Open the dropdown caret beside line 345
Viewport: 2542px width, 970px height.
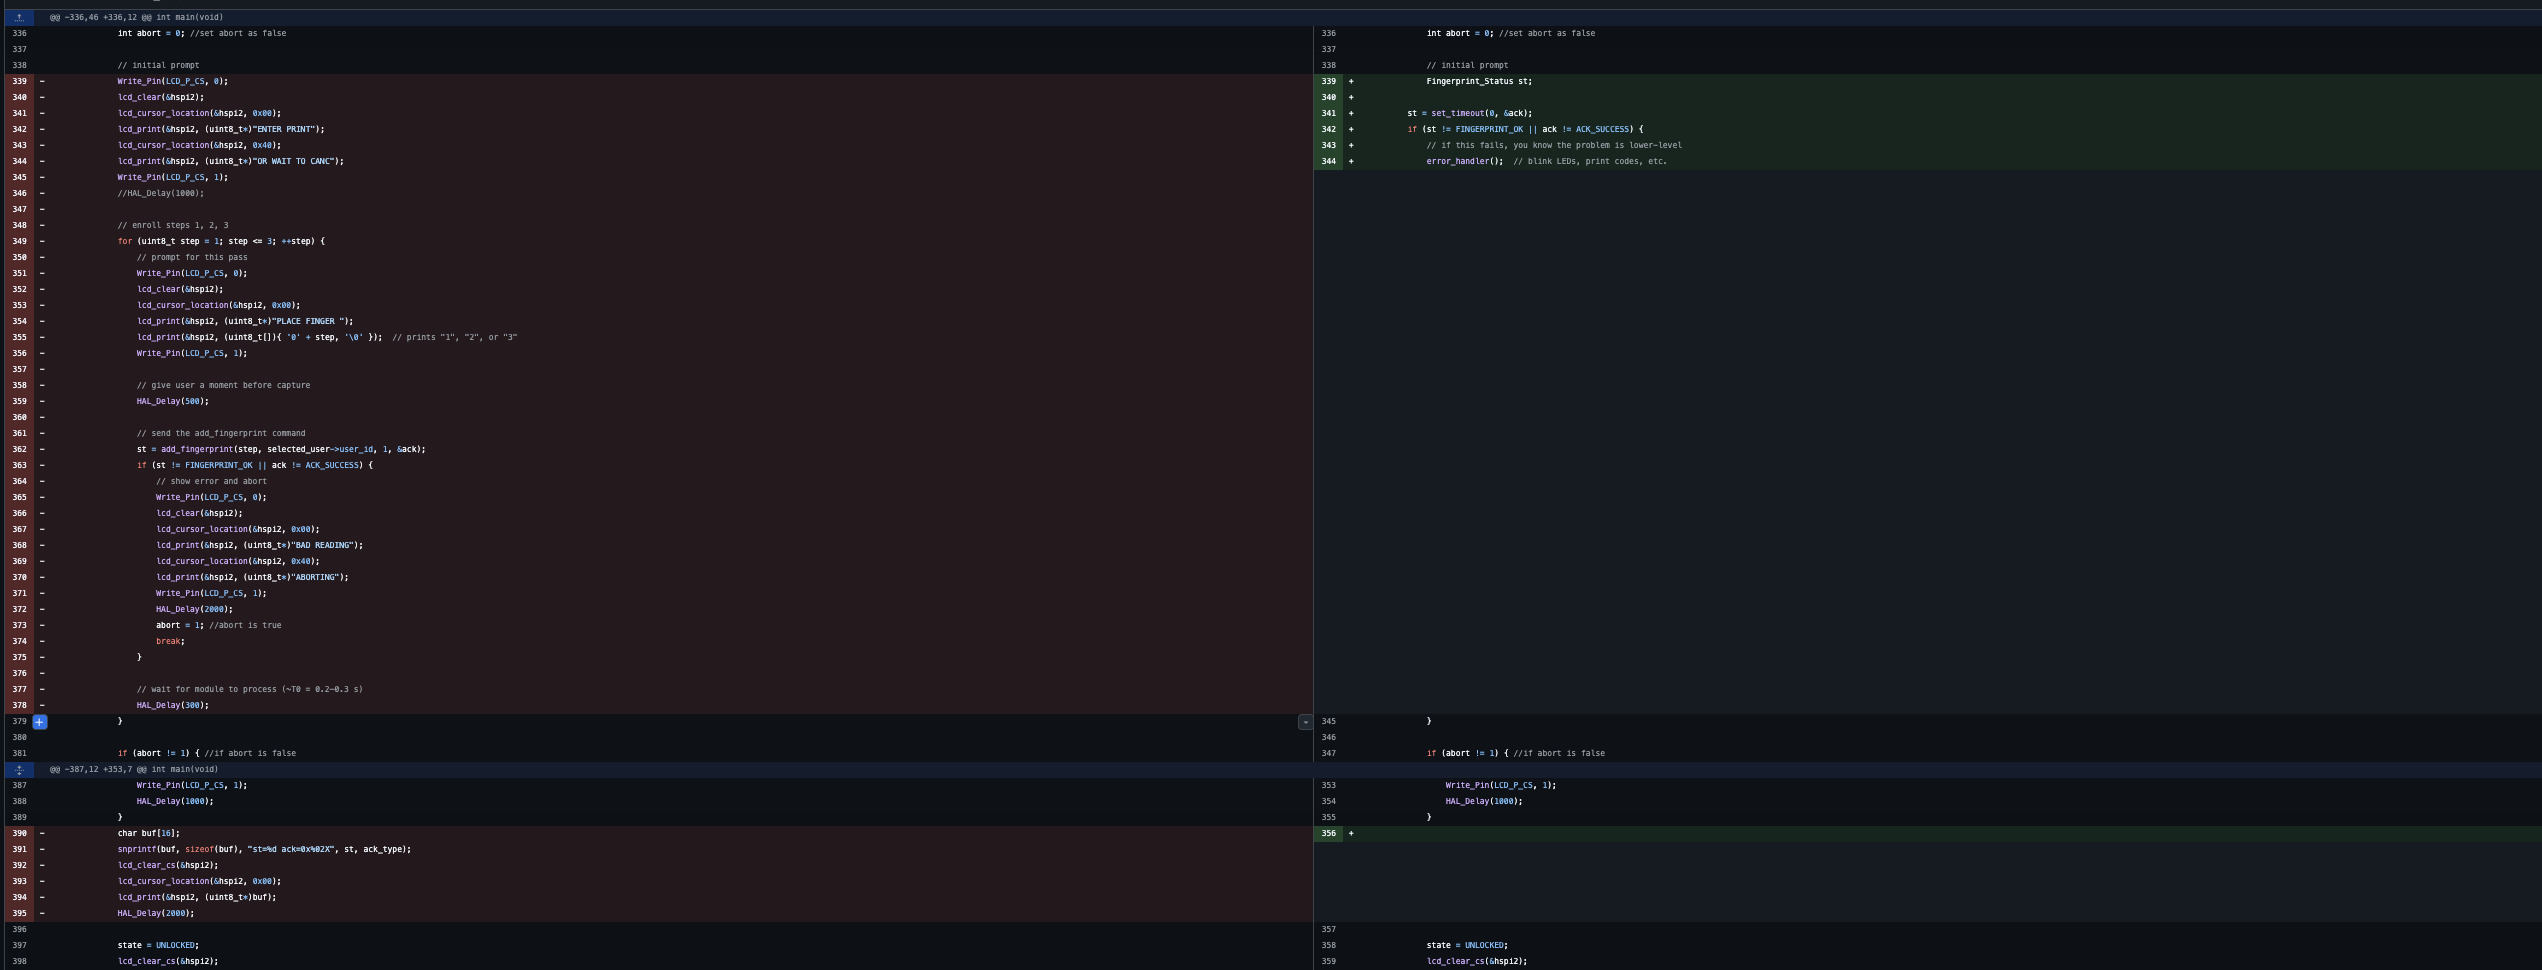point(1305,722)
